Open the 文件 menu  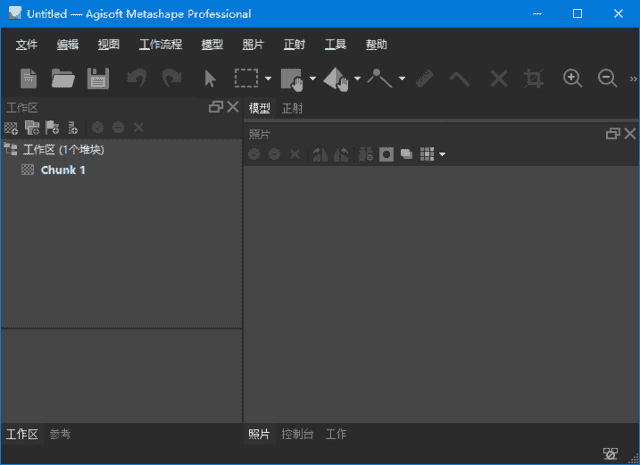pyautogui.click(x=27, y=45)
